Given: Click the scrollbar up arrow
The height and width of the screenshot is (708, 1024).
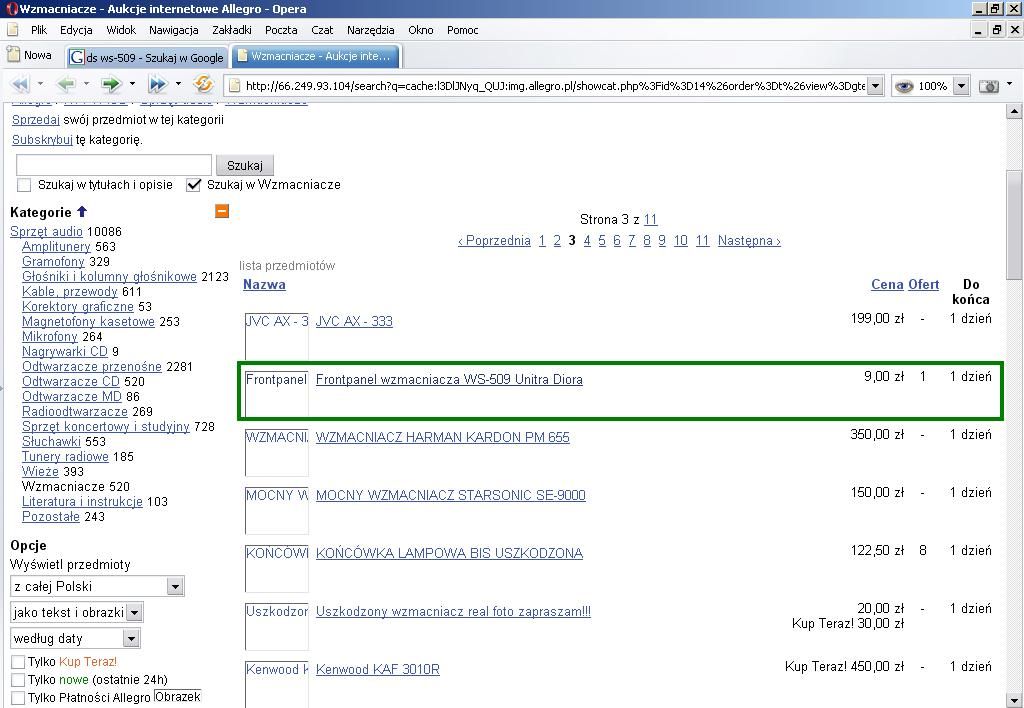Looking at the screenshot, I should click(1014, 111).
